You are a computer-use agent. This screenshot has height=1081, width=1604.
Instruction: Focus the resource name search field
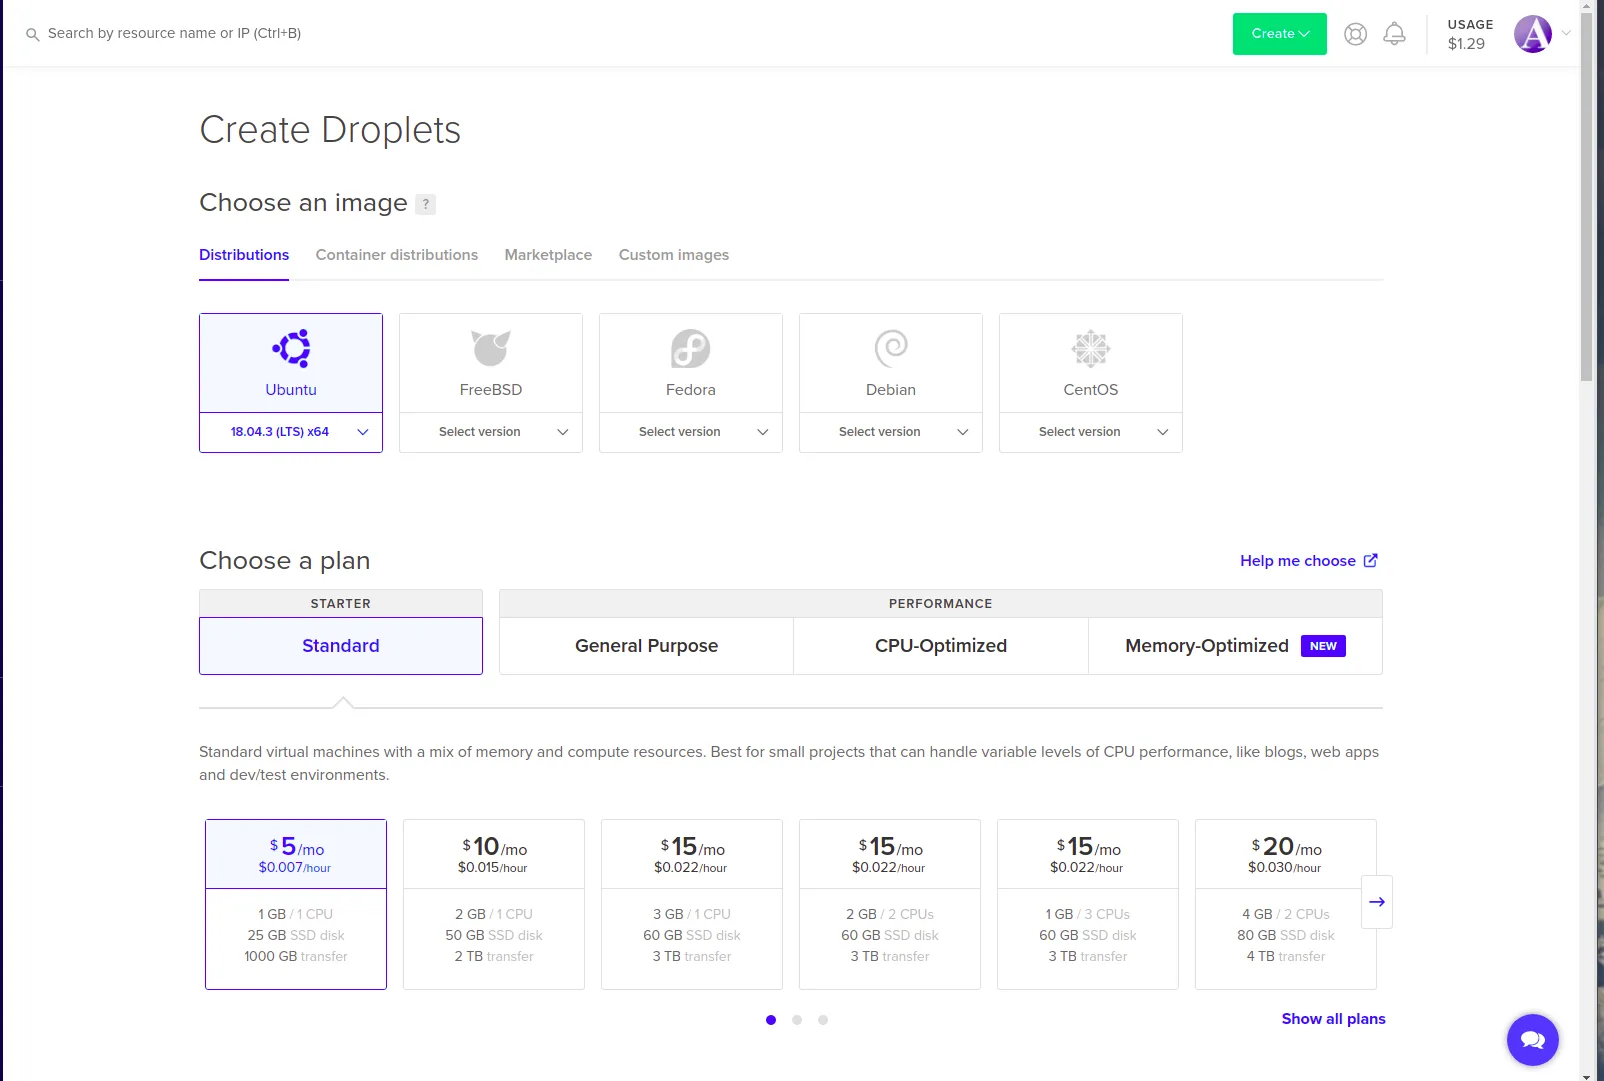175,33
